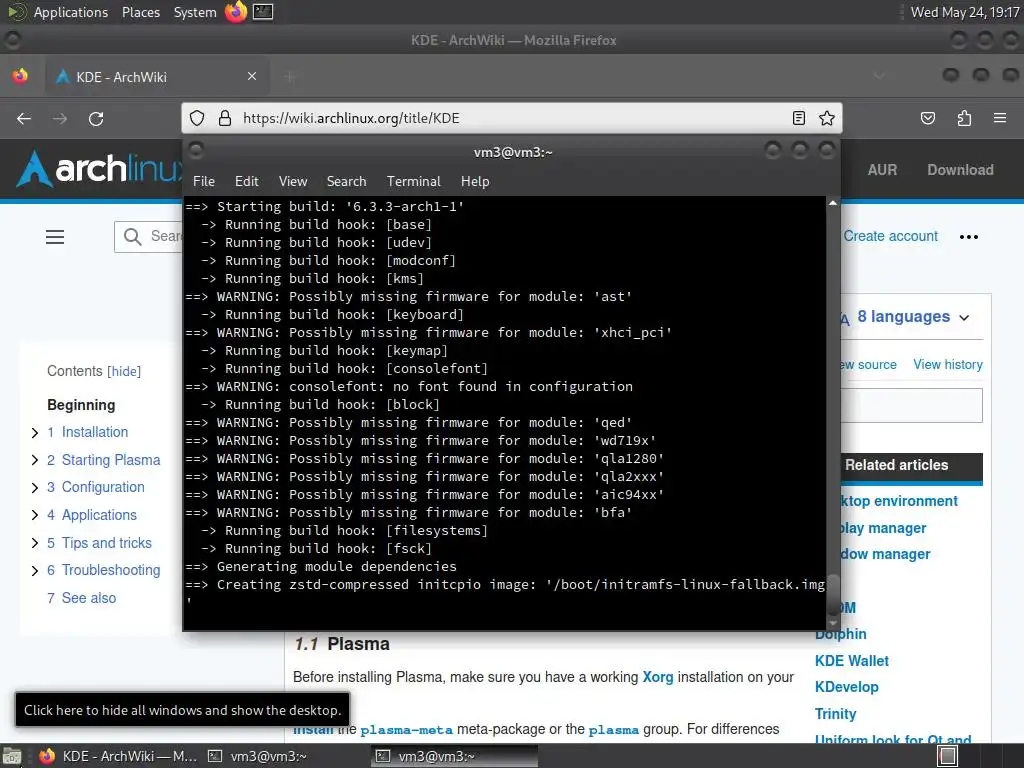Open the terminal Search menu
Screen dimensions: 1024x768
pos(346,181)
